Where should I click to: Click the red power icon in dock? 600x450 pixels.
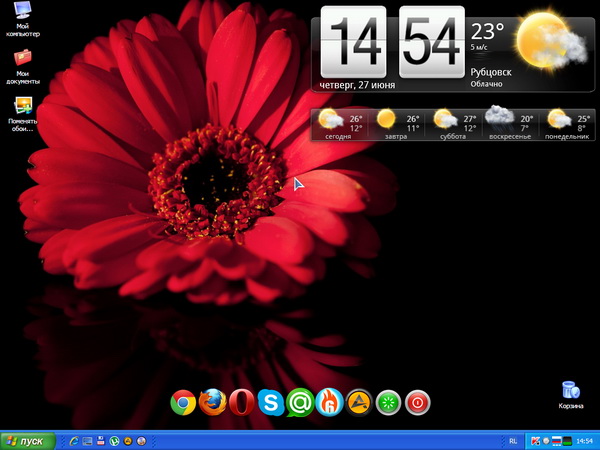pyautogui.click(x=418, y=403)
